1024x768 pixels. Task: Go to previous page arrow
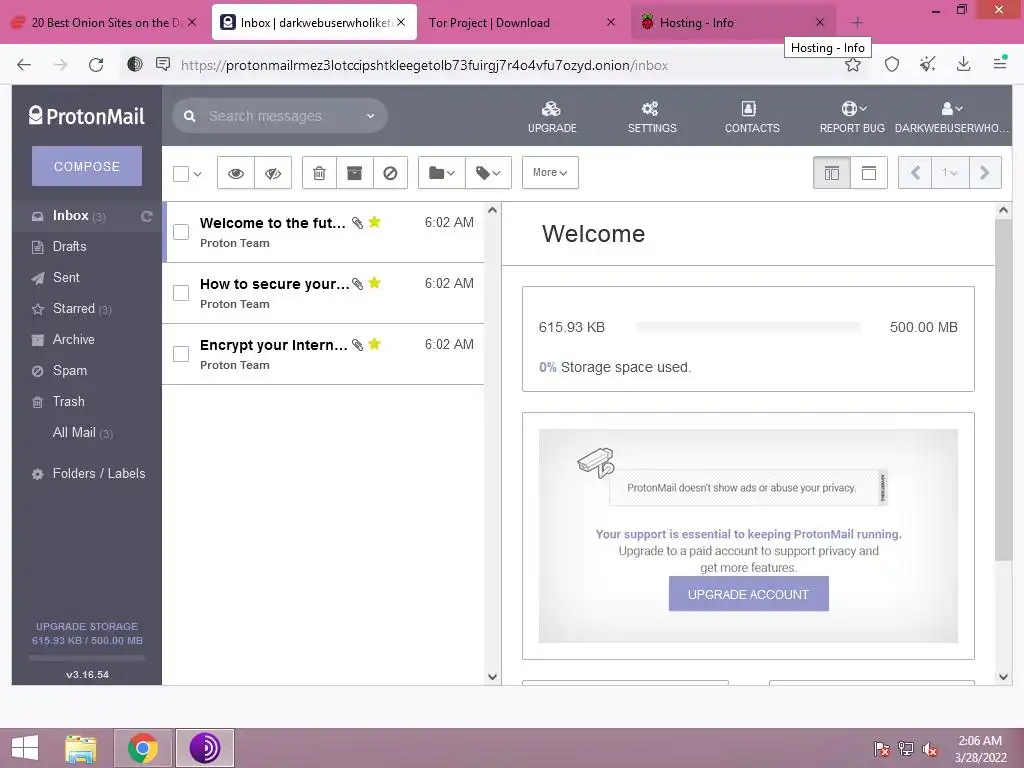pos(915,173)
